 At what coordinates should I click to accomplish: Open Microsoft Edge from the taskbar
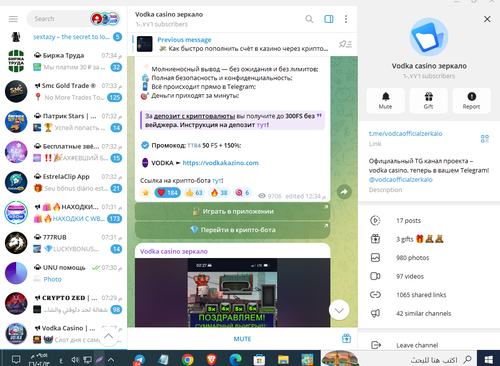(x=235, y=359)
